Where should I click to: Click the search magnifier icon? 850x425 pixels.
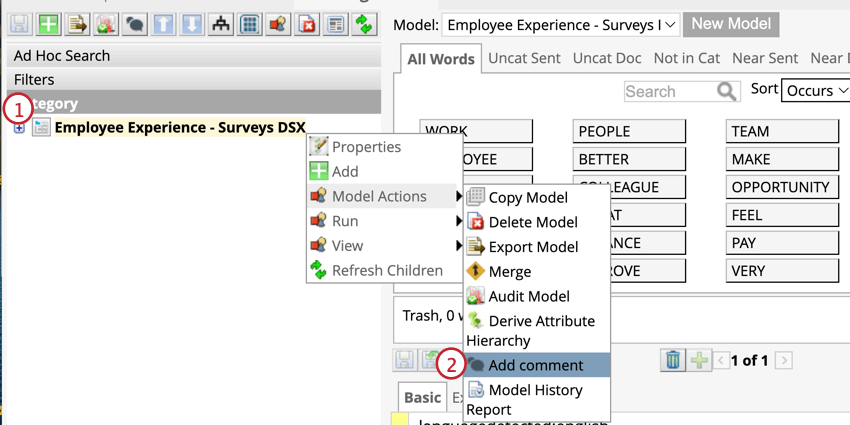click(x=727, y=91)
